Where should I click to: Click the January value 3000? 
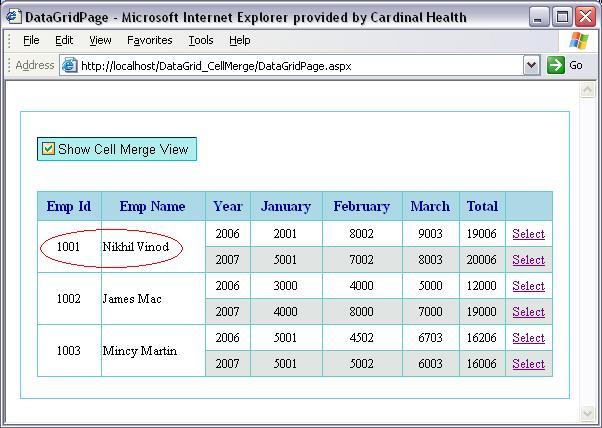pyautogui.click(x=285, y=286)
